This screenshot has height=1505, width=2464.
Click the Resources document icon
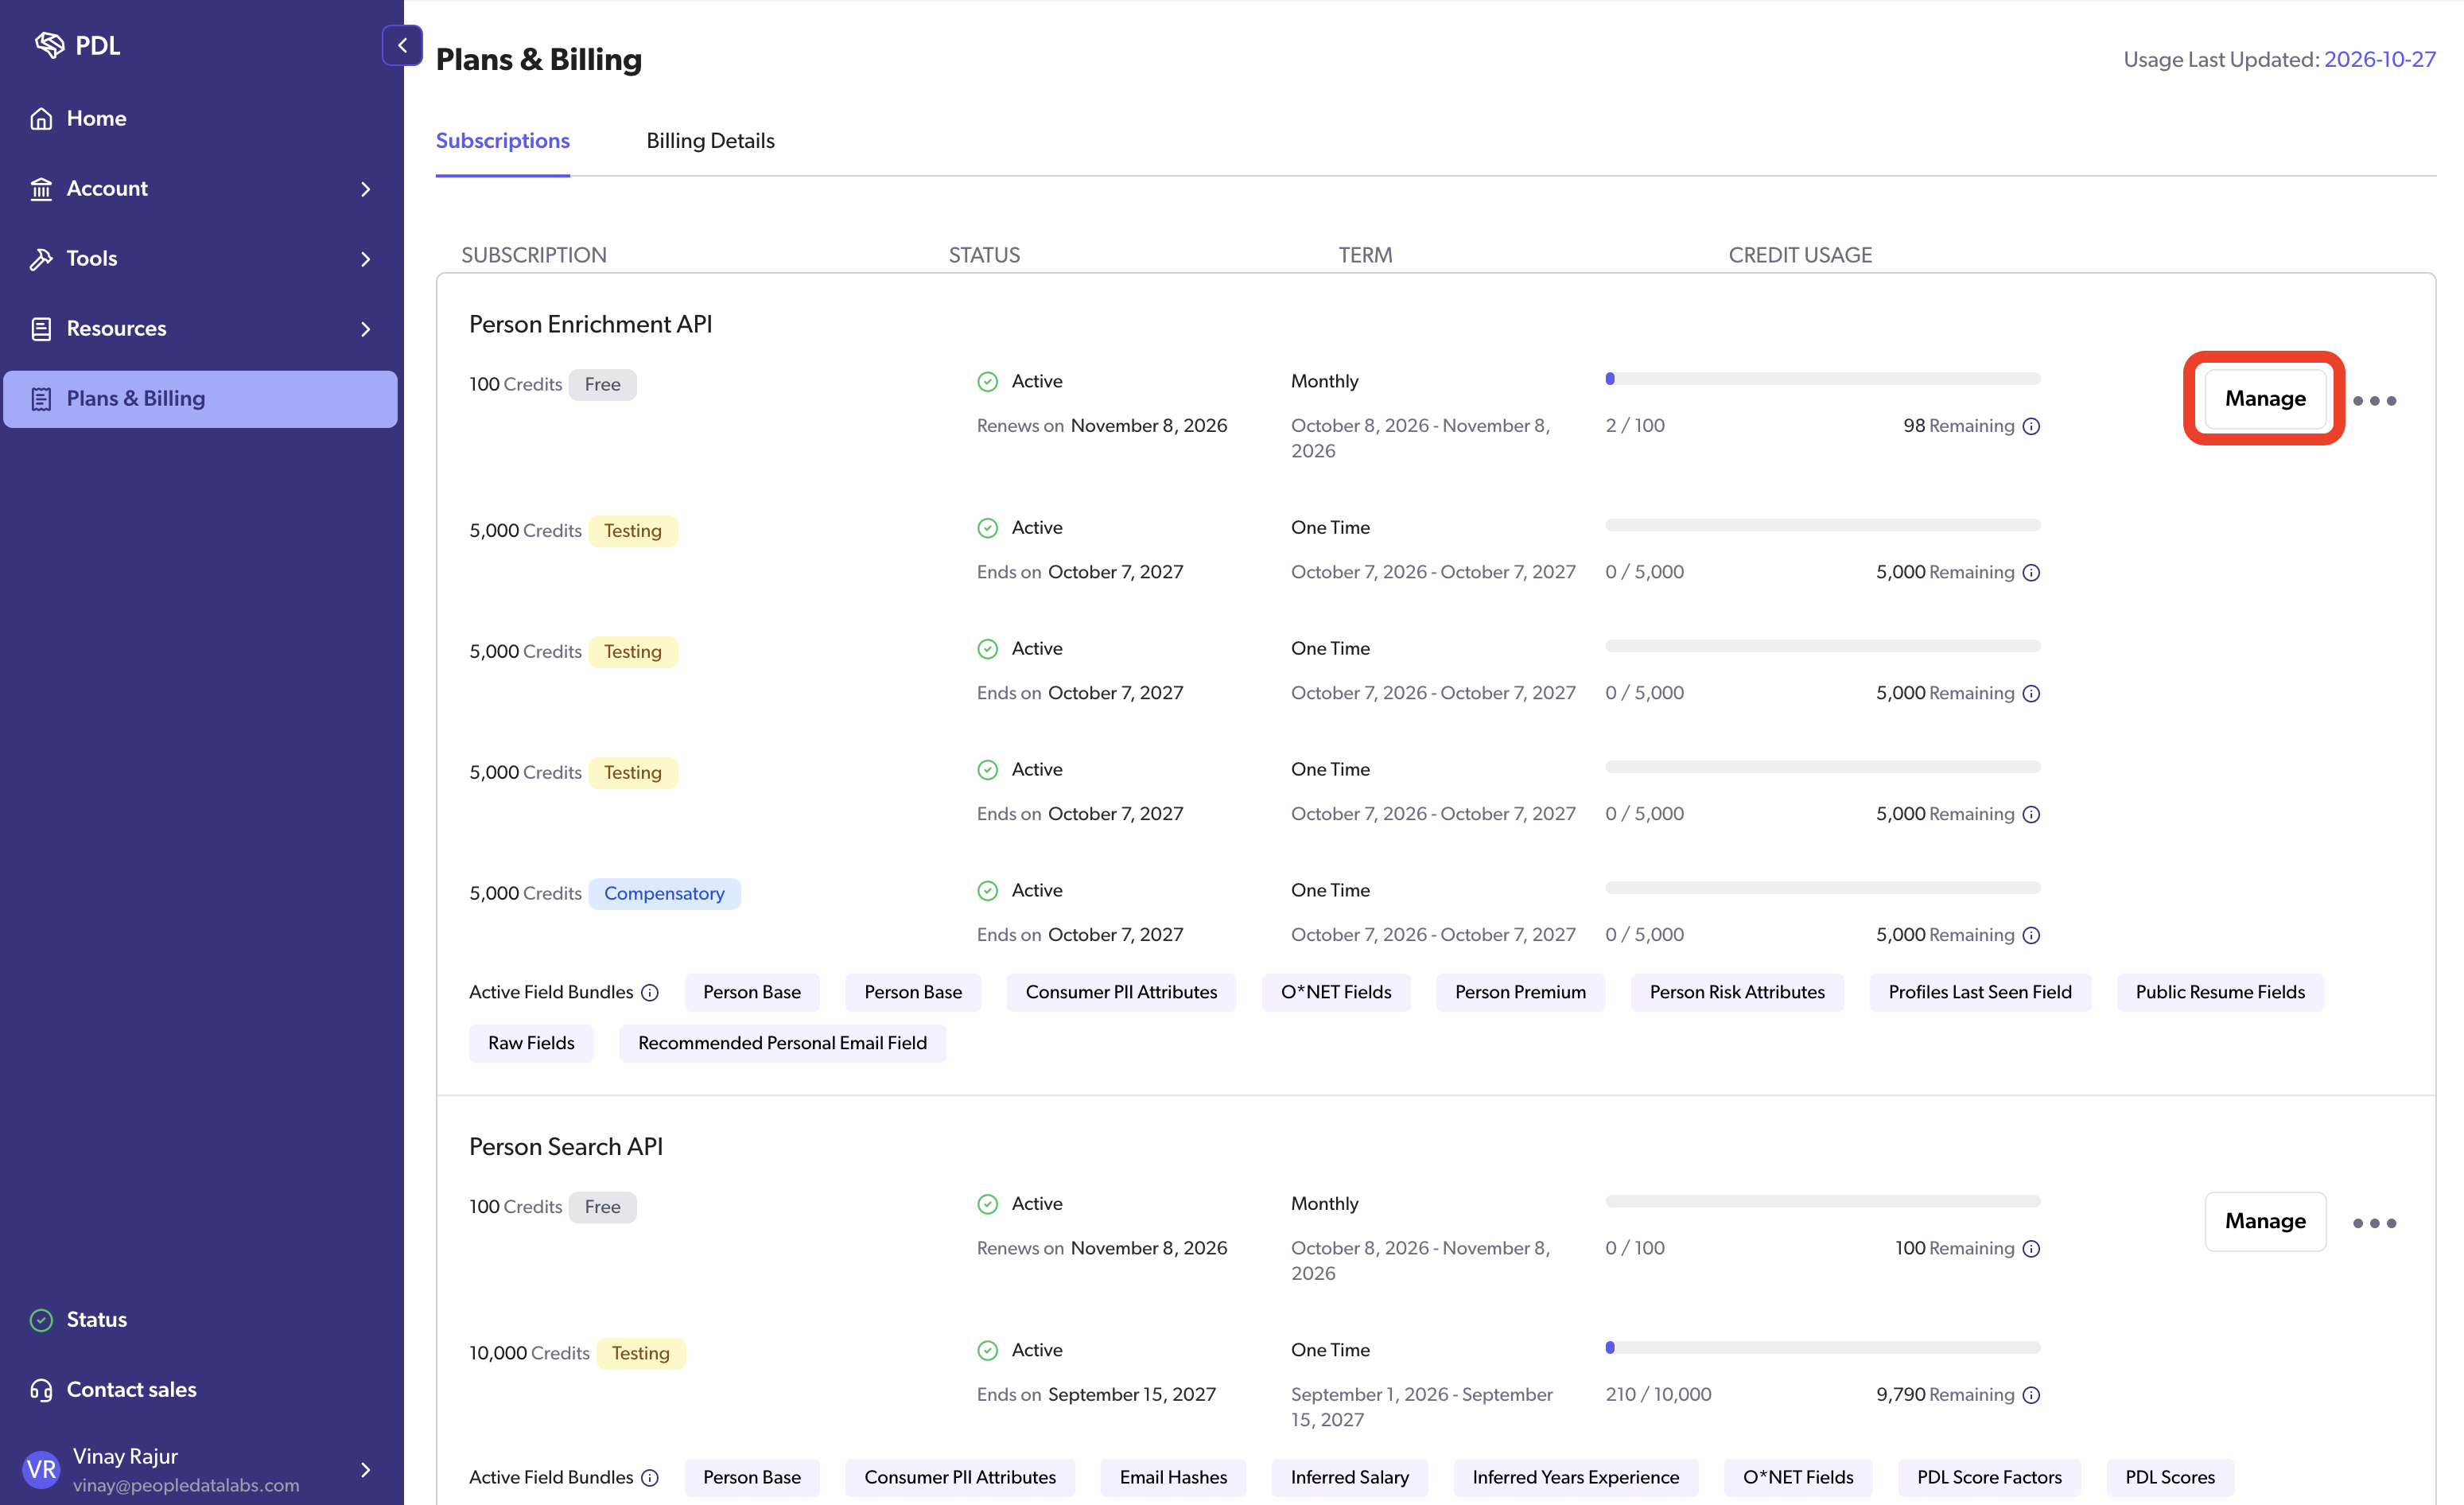41,329
